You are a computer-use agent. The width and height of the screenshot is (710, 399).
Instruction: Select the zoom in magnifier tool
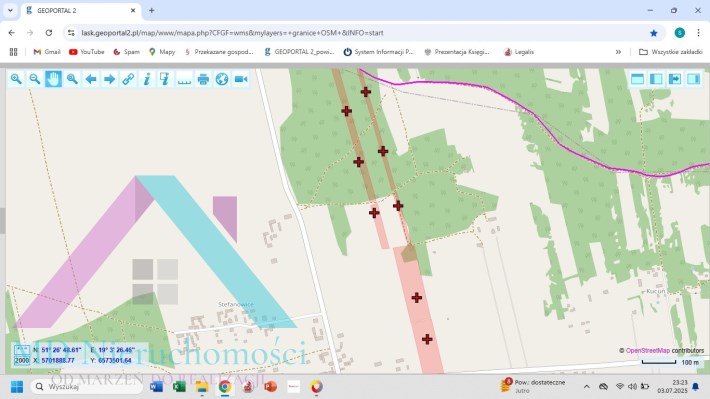tap(16, 79)
